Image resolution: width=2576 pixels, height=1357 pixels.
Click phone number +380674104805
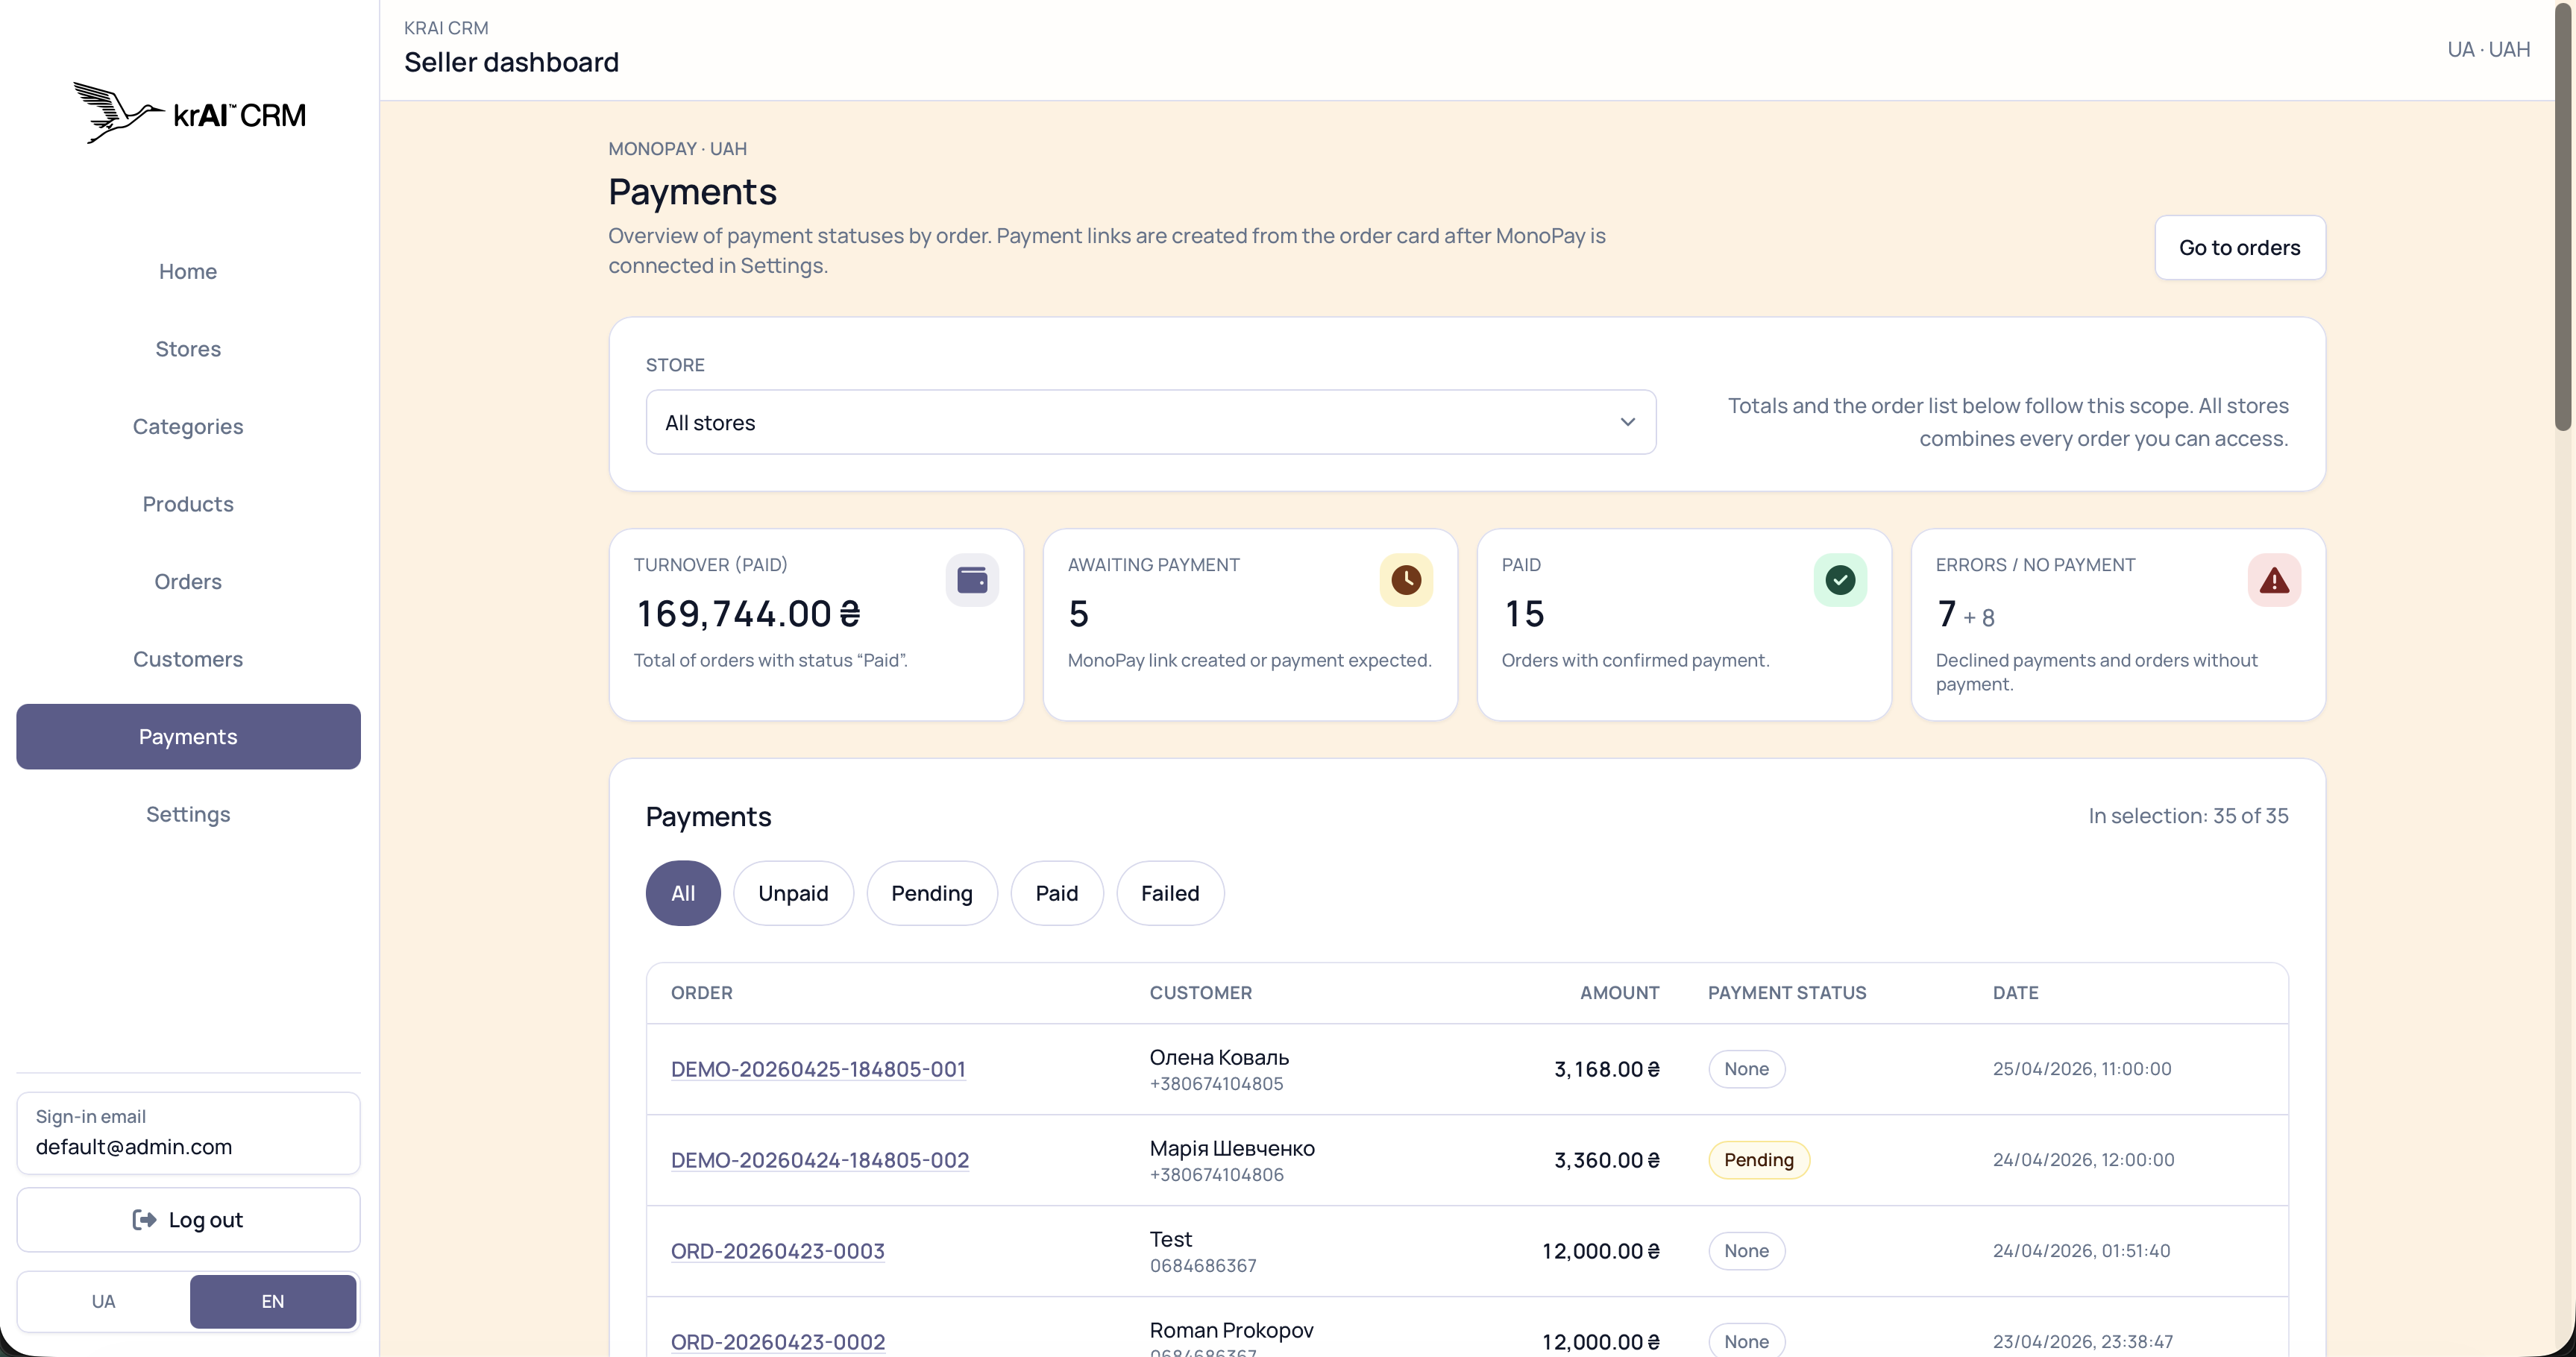1216,1084
